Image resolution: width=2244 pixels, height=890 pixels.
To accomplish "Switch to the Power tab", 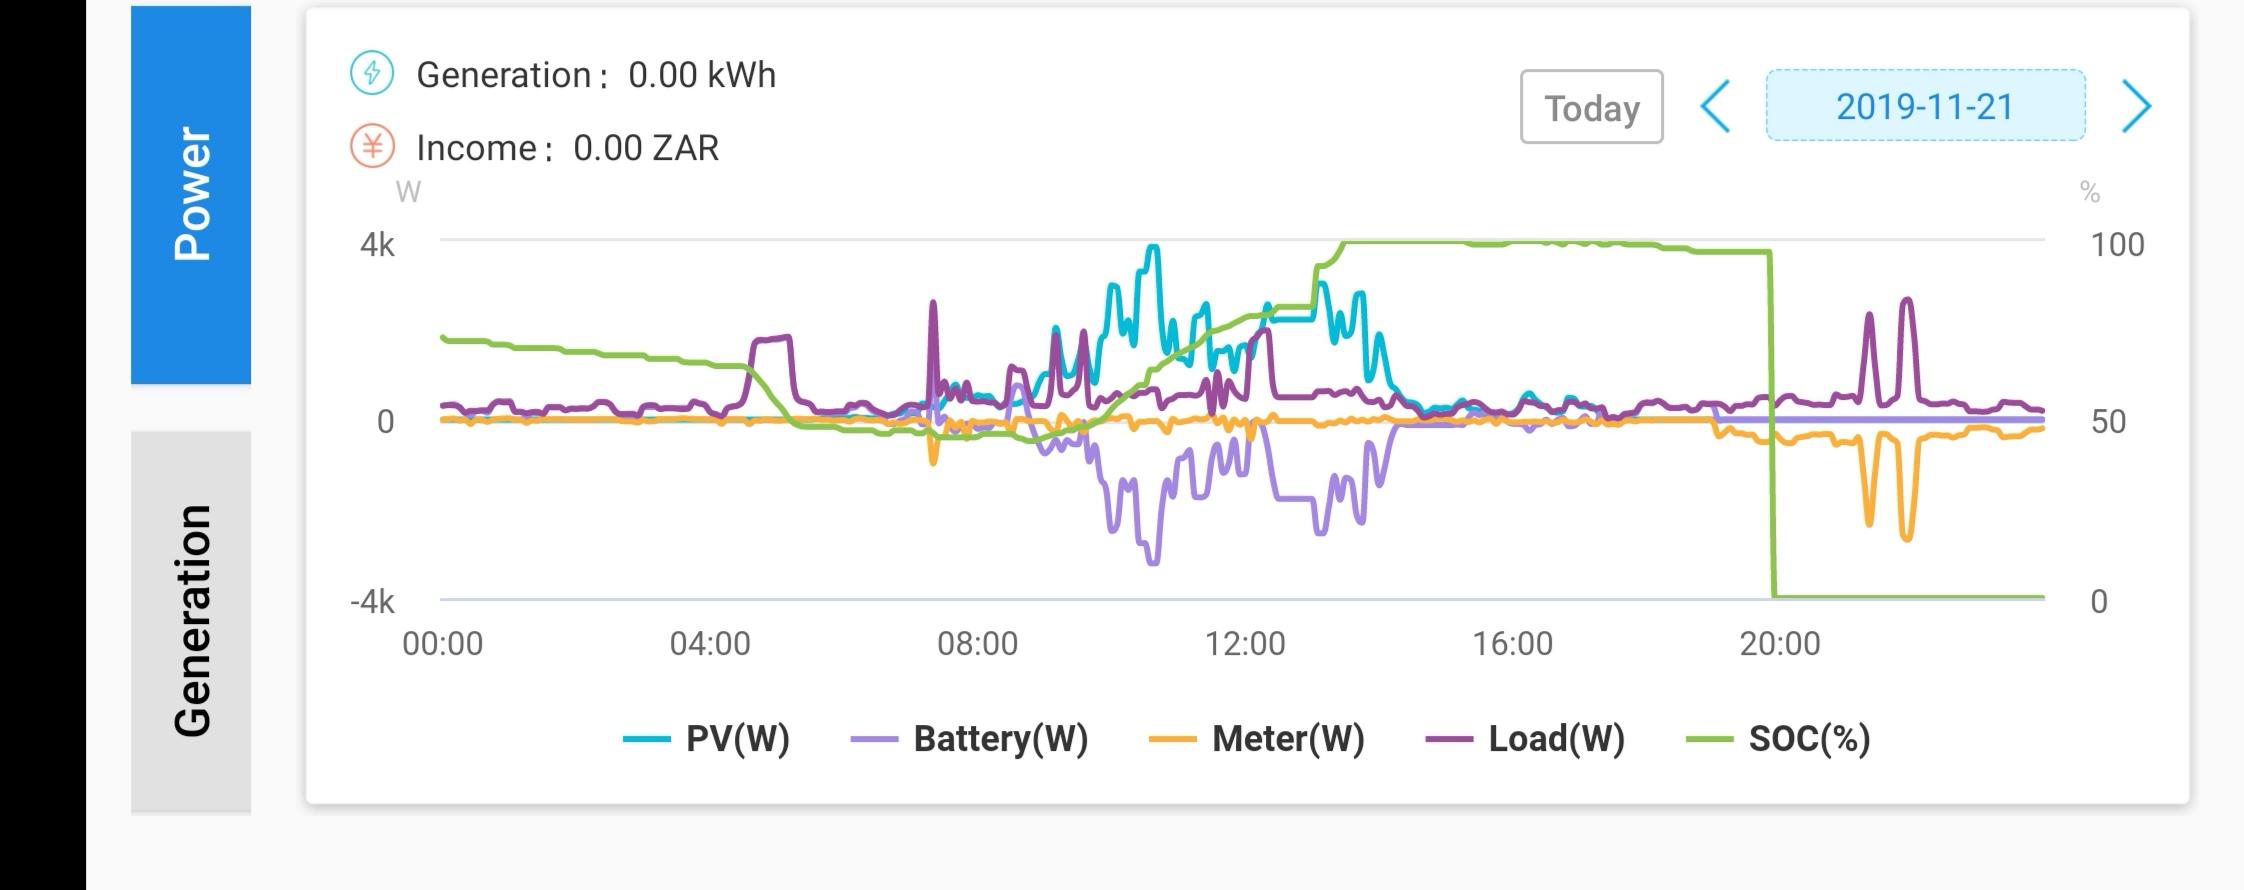I will click(x=191, y=195).
